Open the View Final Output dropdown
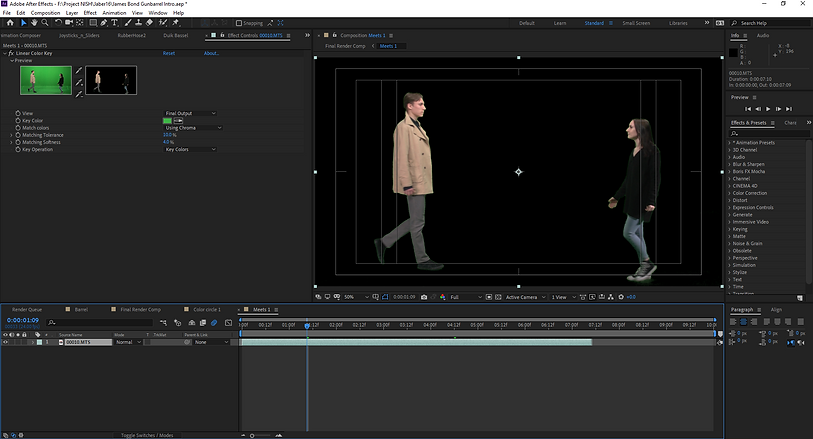This screenshot has height=439, width=813. point(190,113)
